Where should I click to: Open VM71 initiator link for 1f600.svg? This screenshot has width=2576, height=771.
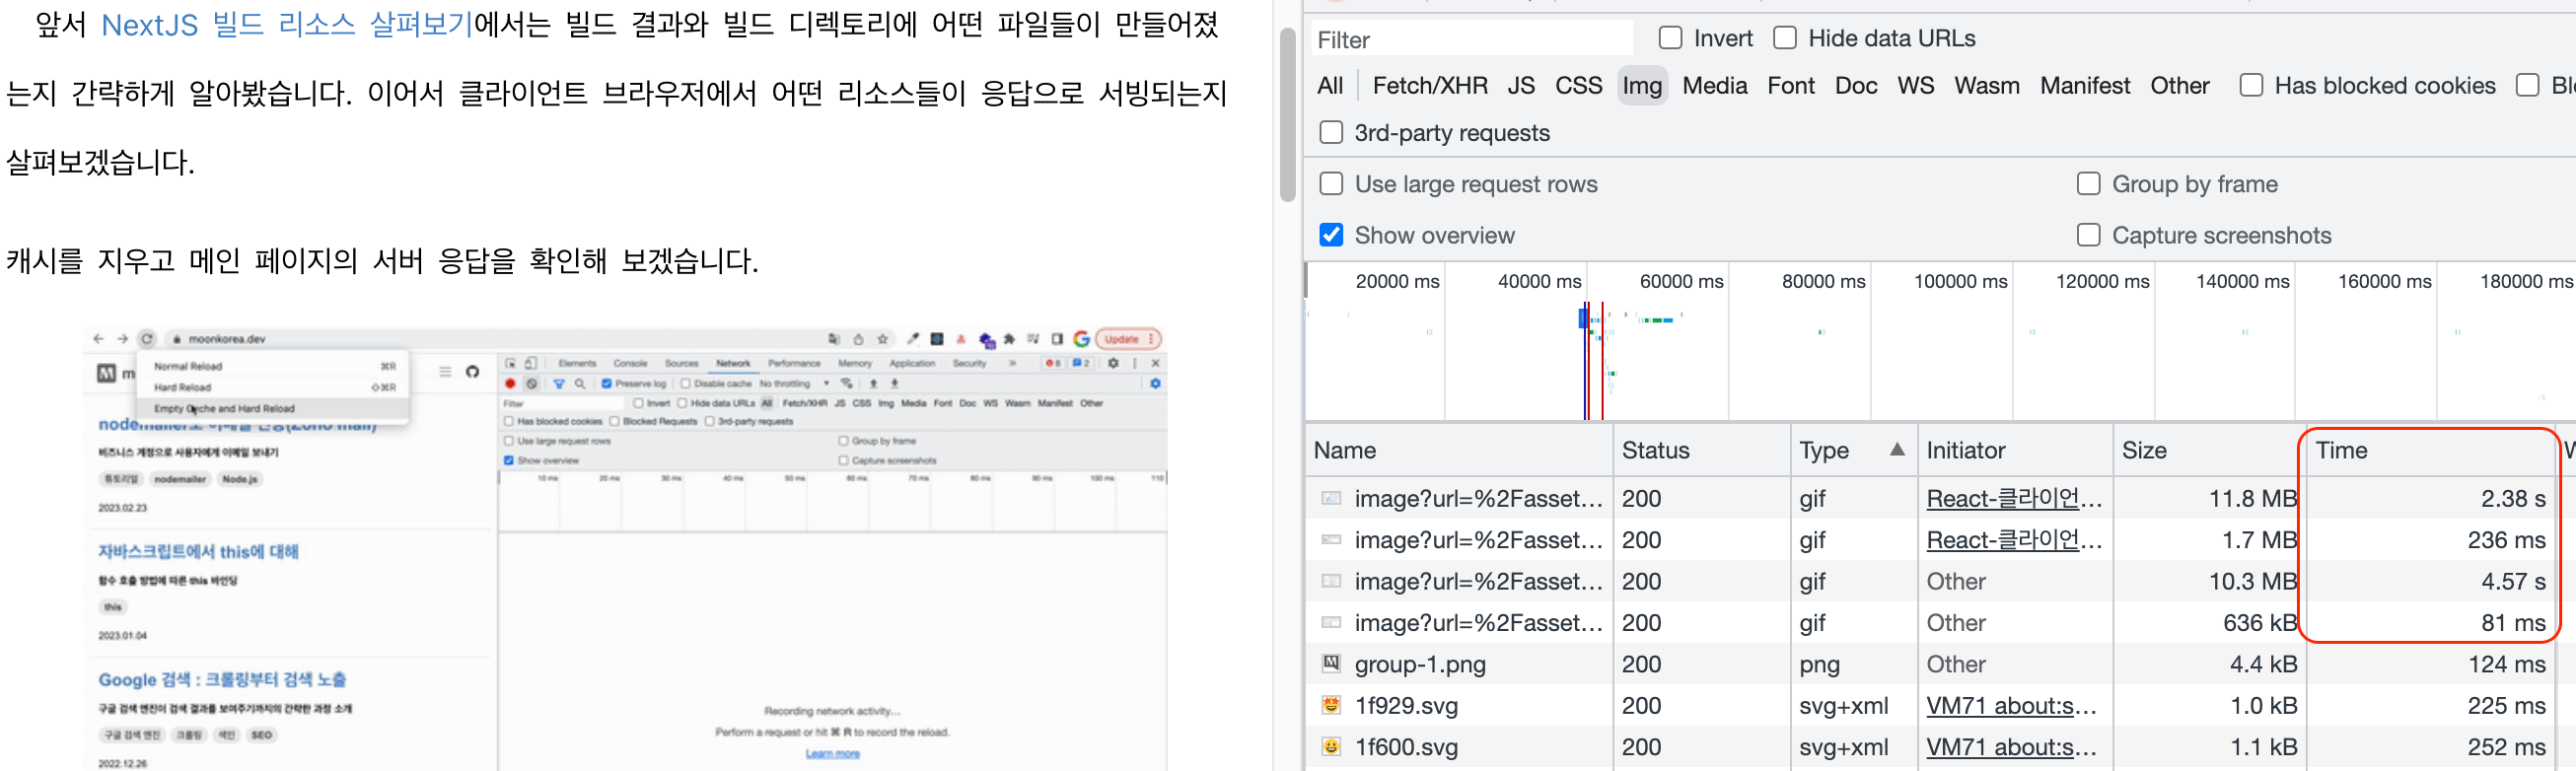[2011, 747]
